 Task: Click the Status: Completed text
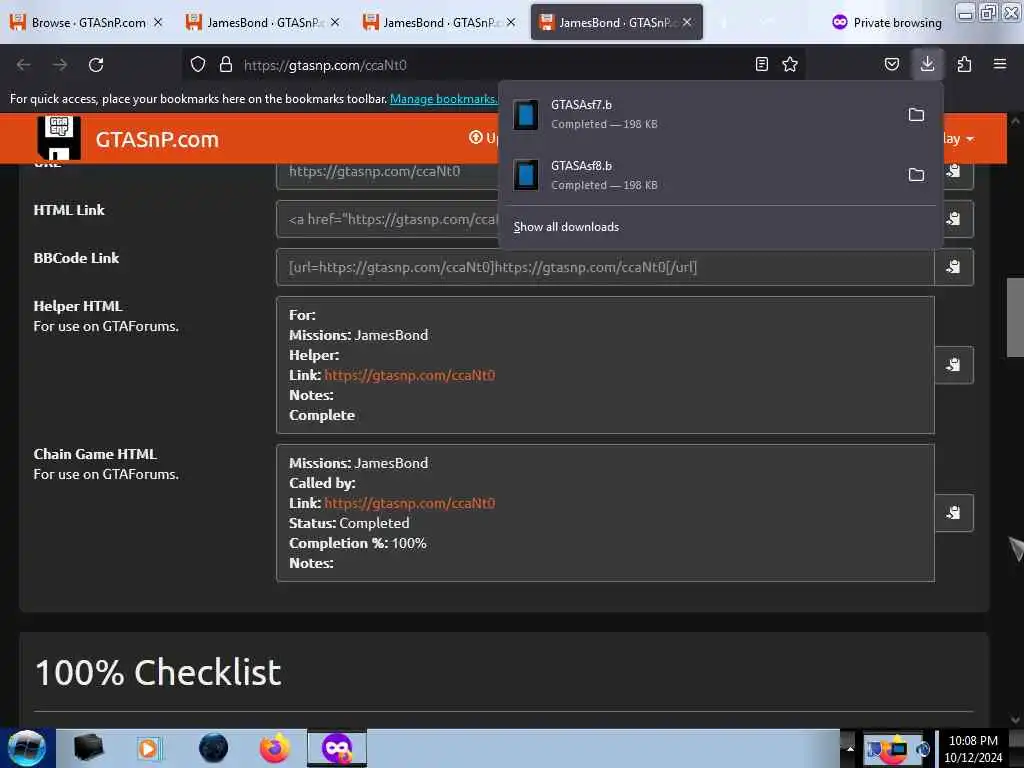coord(349,523)
